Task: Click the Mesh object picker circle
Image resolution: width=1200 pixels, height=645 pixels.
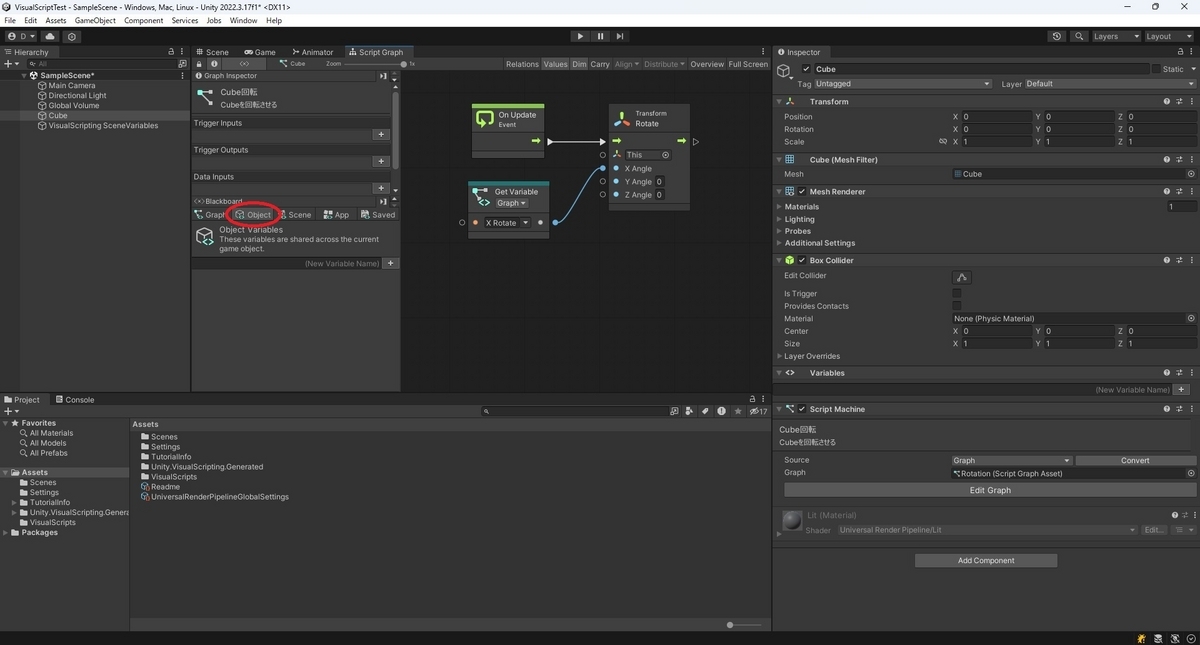Action: coord(1190,174)
